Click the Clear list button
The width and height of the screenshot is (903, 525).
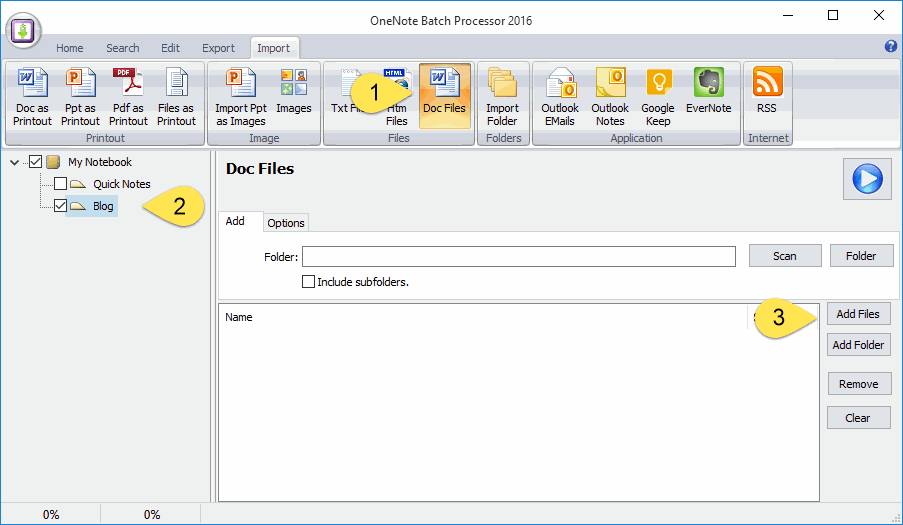click(858, 418)
